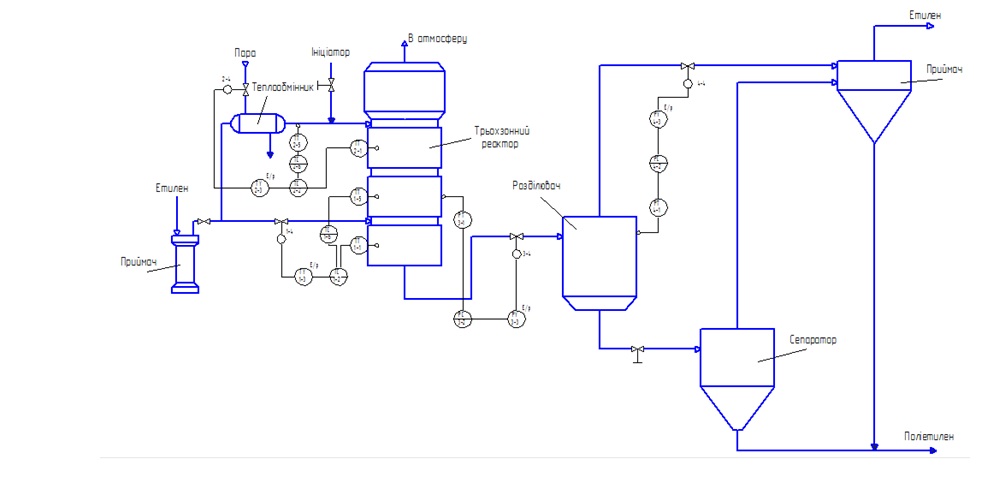
Task: Select the actuator circle labeled 2-4
Action: click(227, 90)
